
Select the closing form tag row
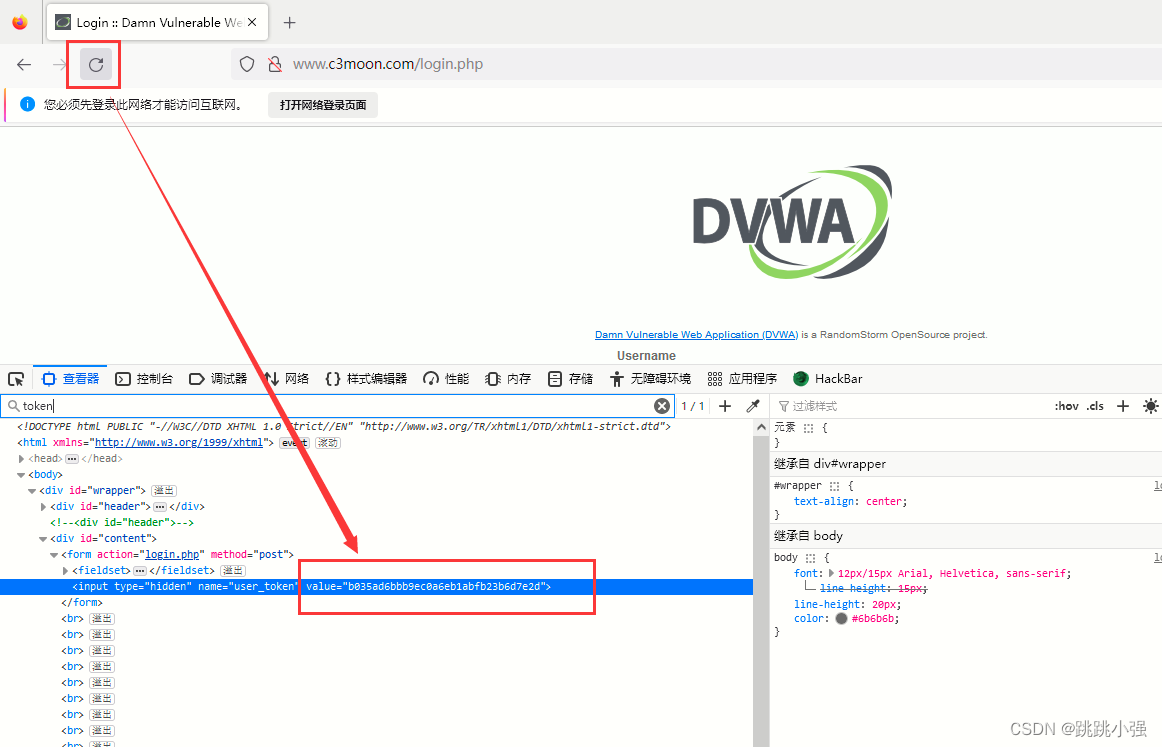(x=82, y=602)
